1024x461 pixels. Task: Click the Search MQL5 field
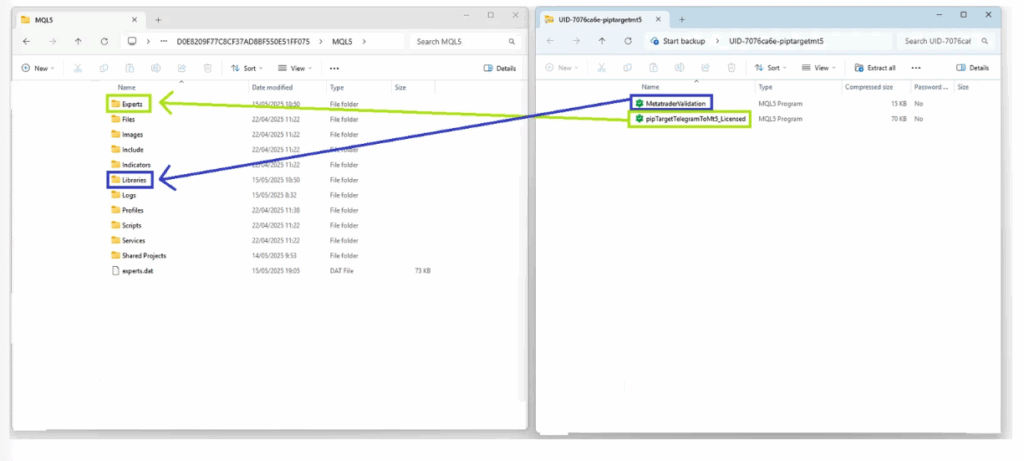tap(463, 41)
